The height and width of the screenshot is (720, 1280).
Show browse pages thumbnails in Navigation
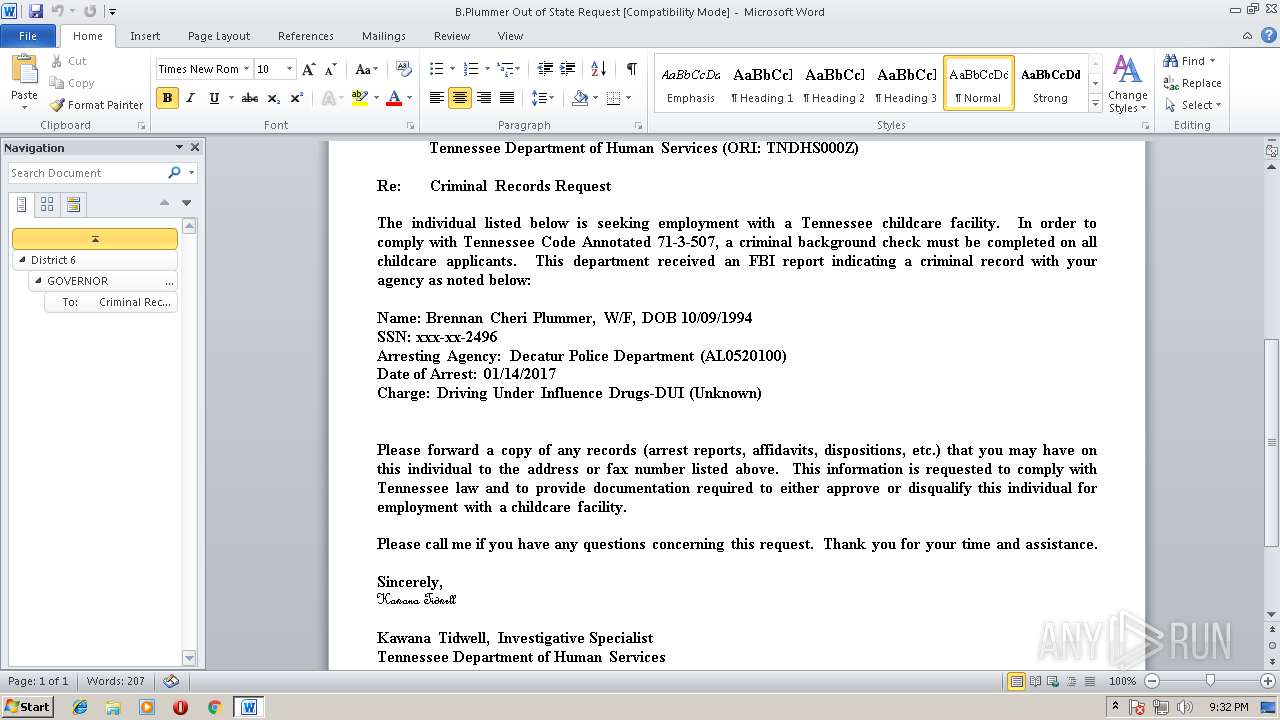(47, 205)
